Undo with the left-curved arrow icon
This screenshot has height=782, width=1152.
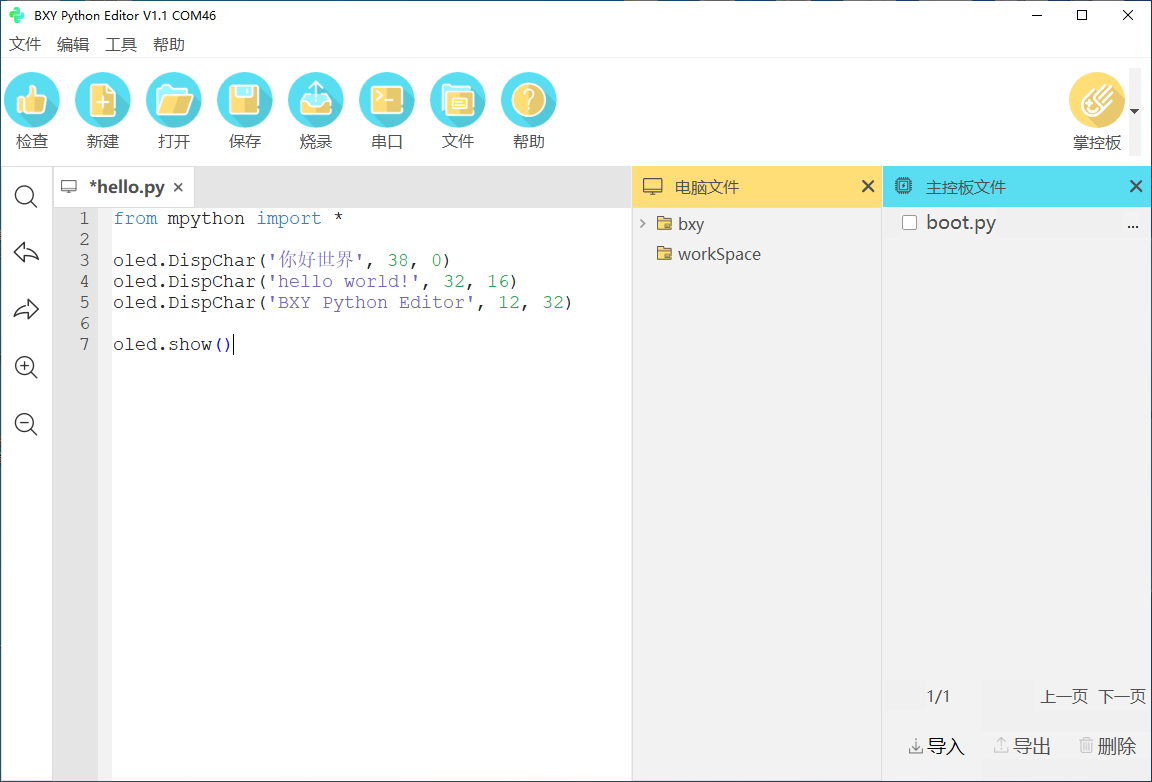point(26,253)
